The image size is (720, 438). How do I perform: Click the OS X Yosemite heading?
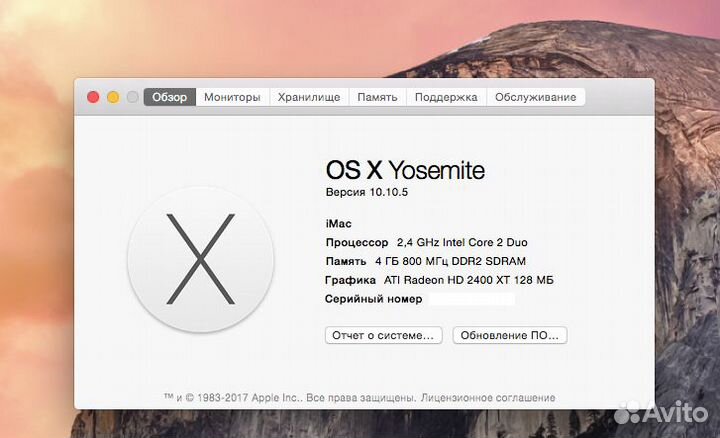[x=405, y=170]
